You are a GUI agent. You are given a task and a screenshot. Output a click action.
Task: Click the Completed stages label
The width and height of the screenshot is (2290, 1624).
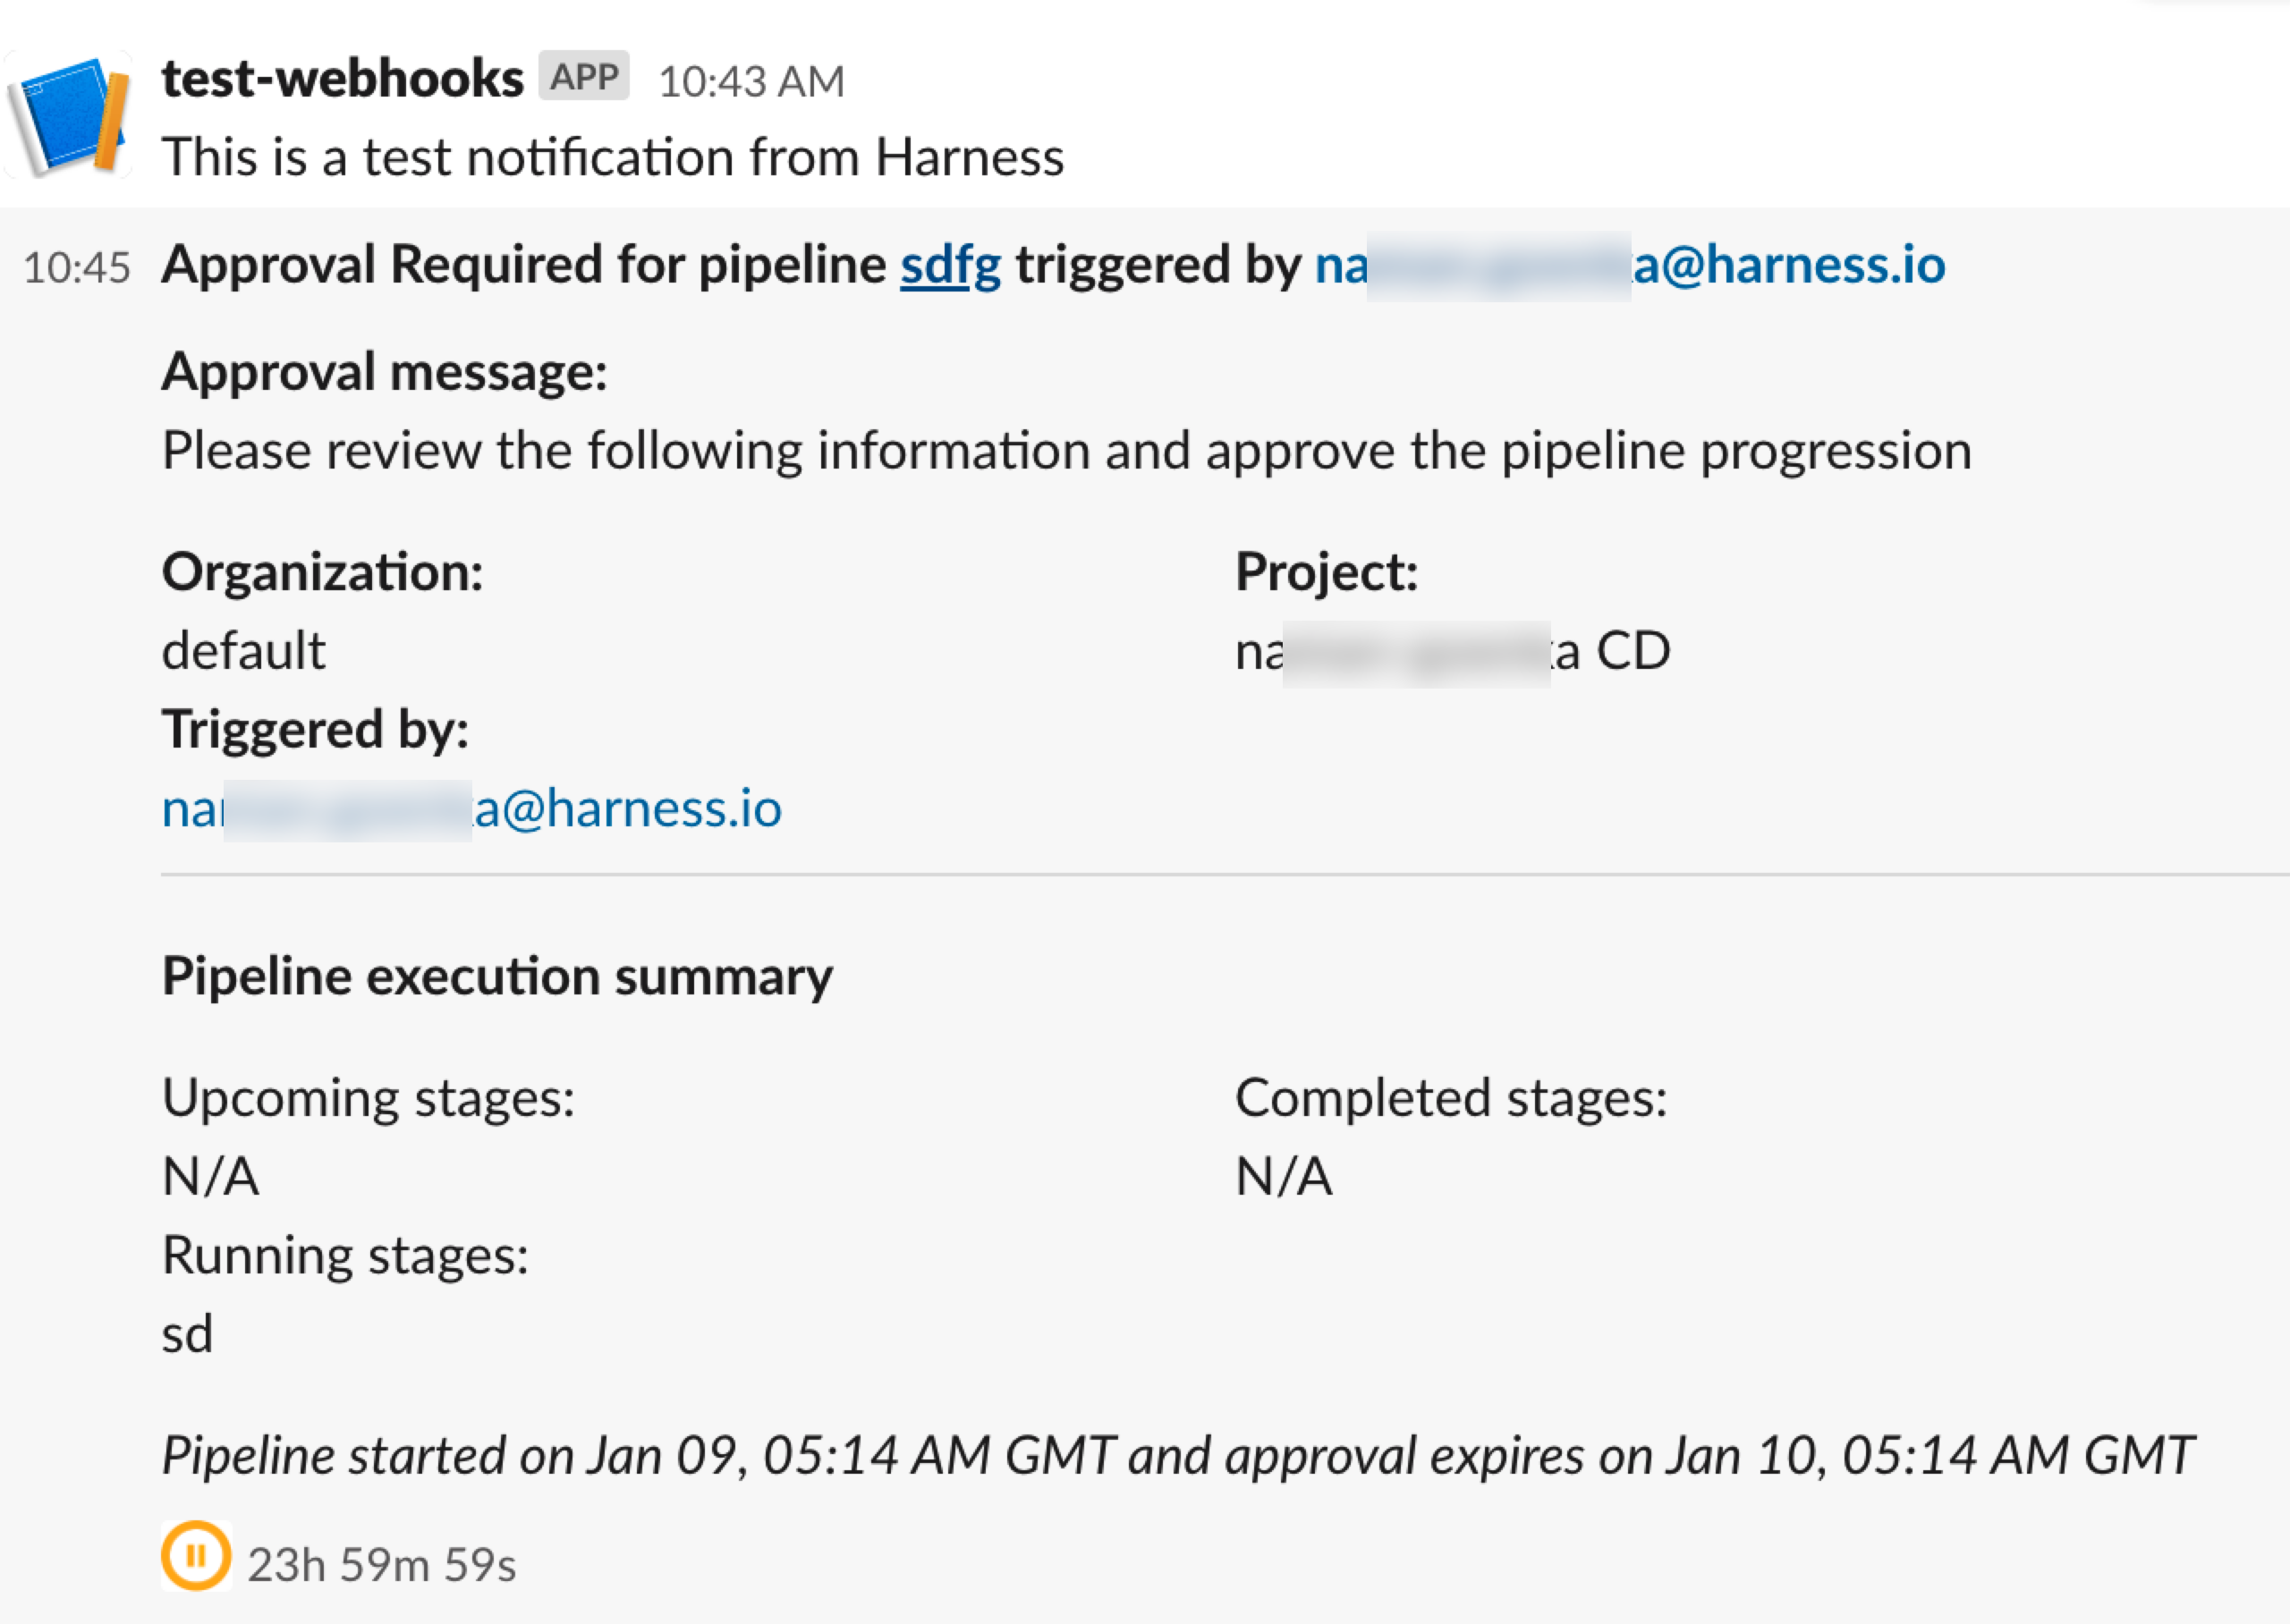1451,1098
